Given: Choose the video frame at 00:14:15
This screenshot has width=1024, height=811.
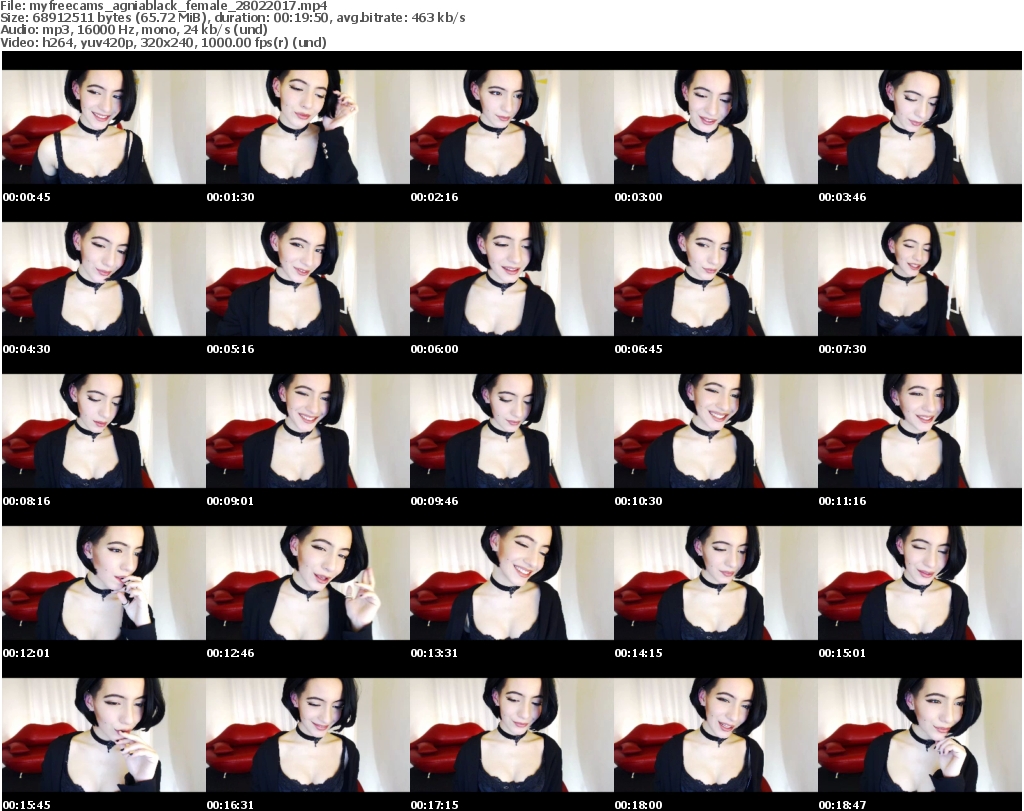Looking at the screenshot, I should [x=716, y=583].
